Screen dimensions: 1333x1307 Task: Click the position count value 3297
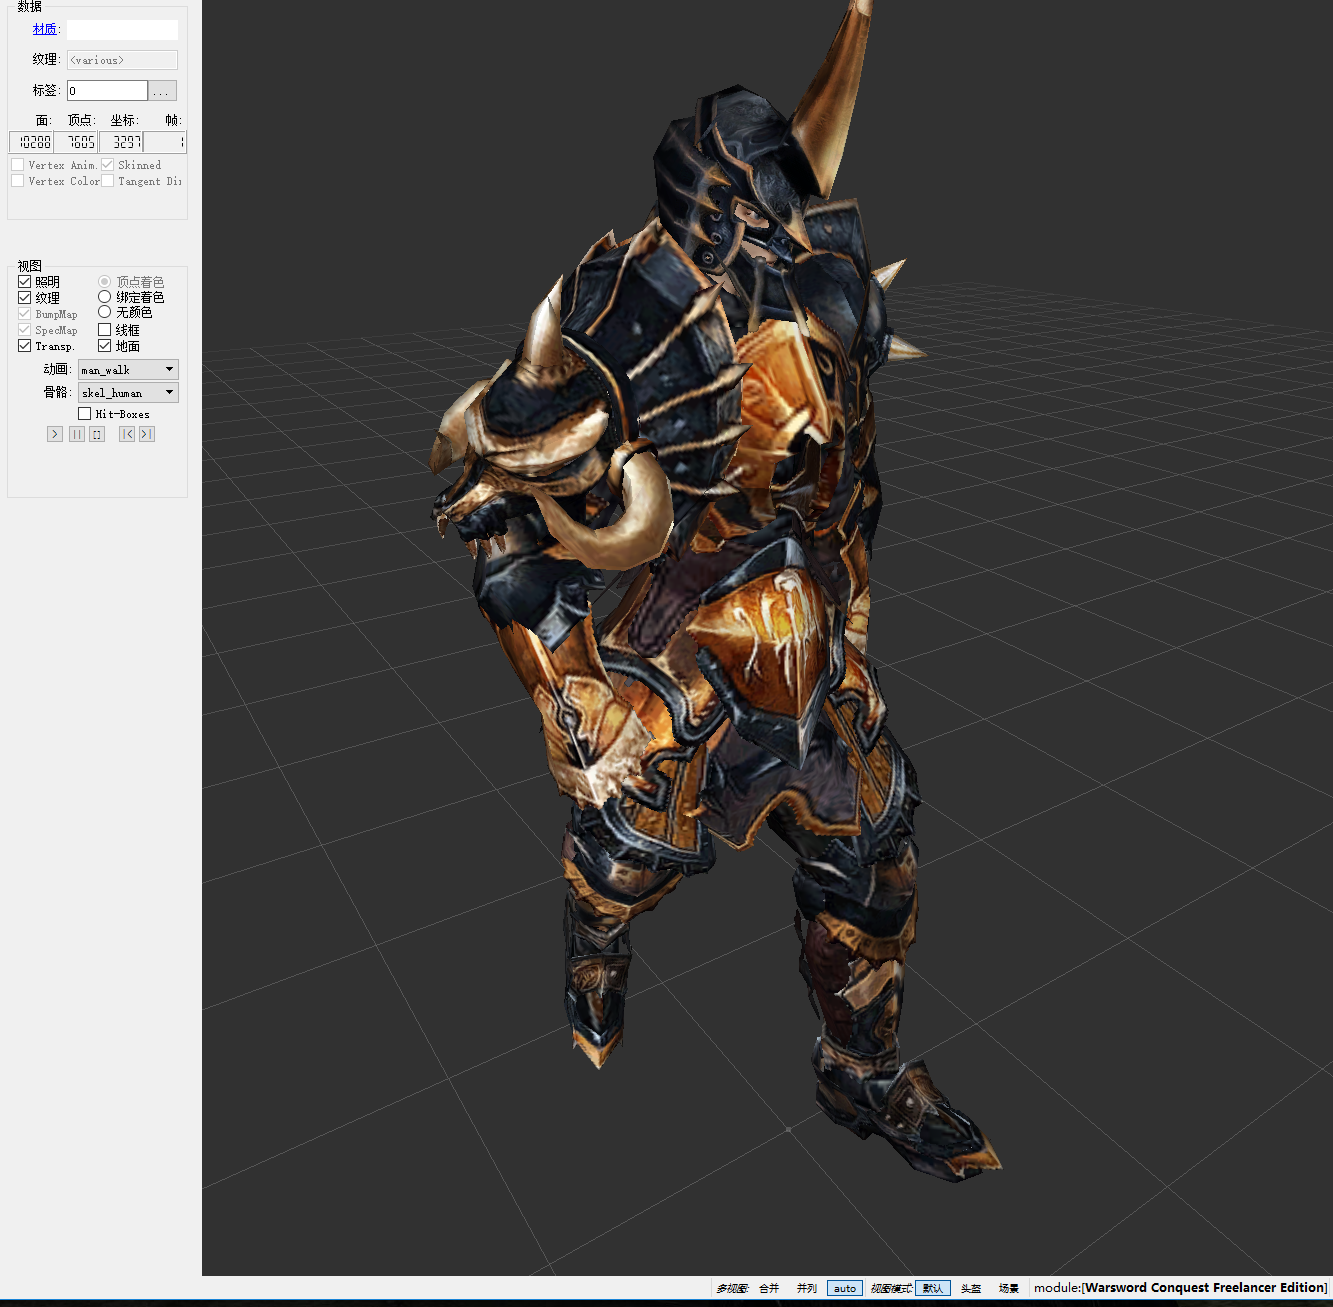(121, 142)
